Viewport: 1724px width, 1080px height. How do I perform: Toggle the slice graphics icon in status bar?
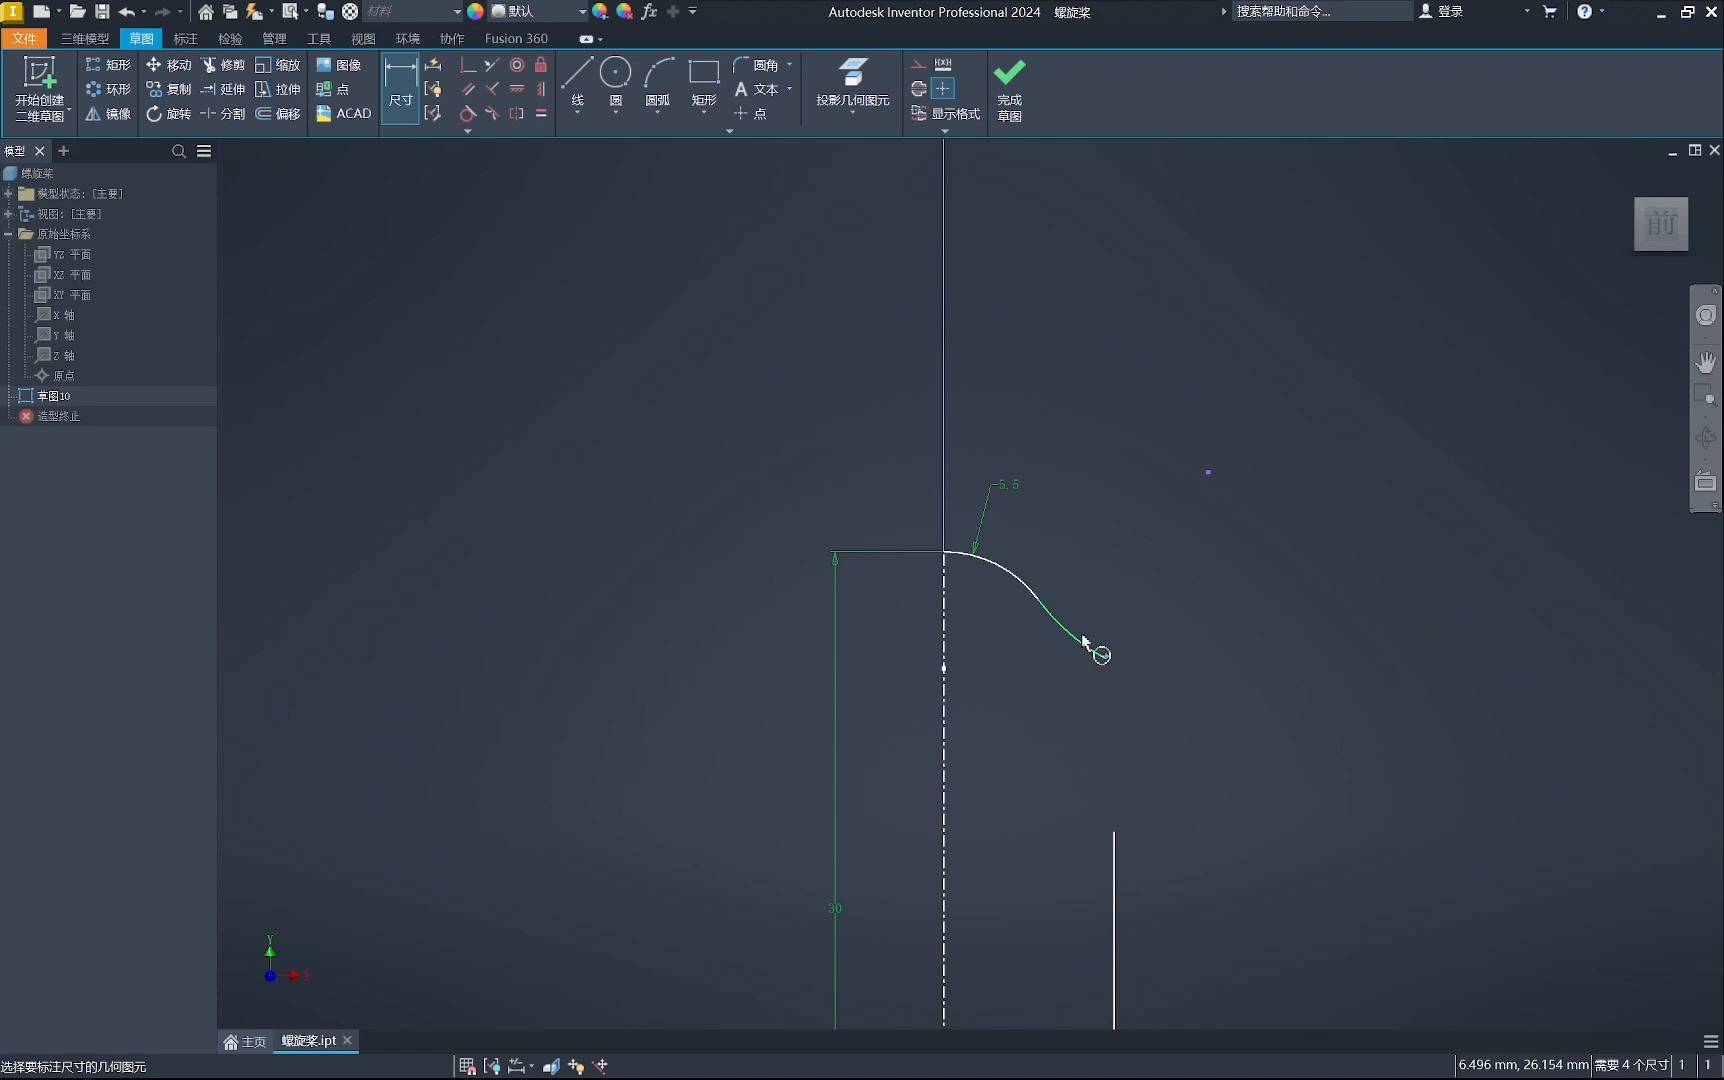(551, 1066)
